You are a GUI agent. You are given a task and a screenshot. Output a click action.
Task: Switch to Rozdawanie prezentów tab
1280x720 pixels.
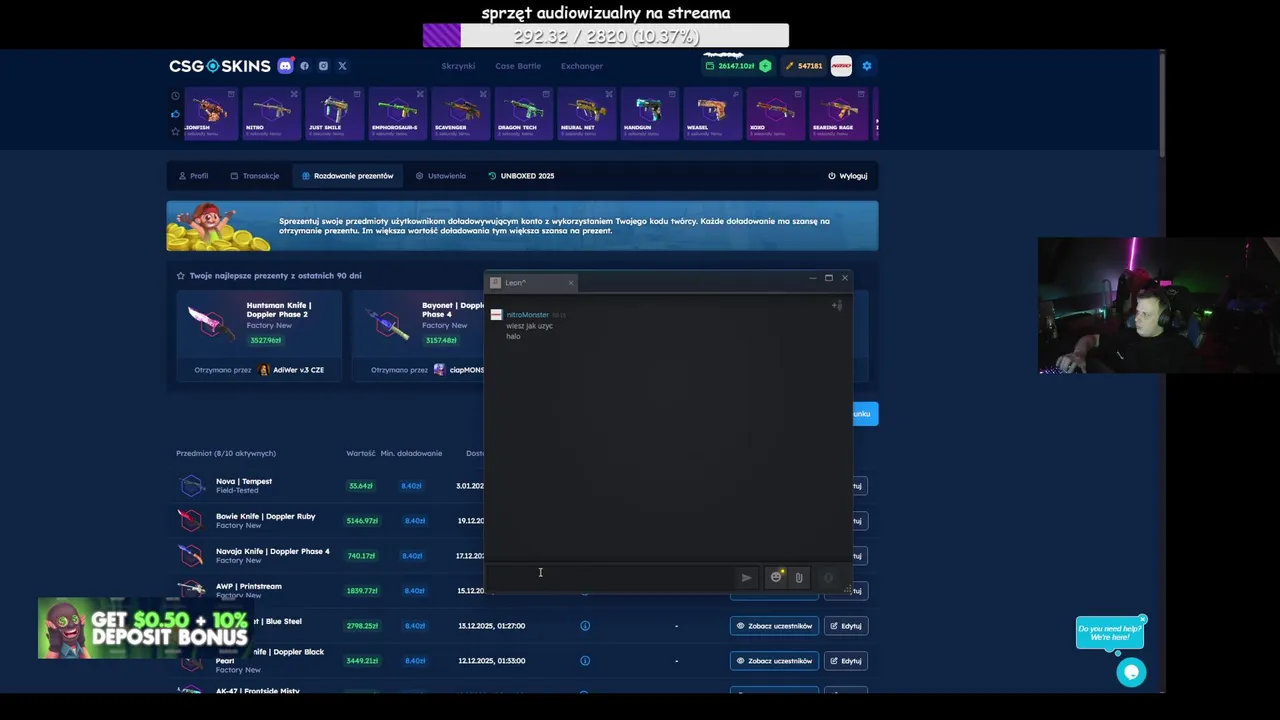click(348, 176)
